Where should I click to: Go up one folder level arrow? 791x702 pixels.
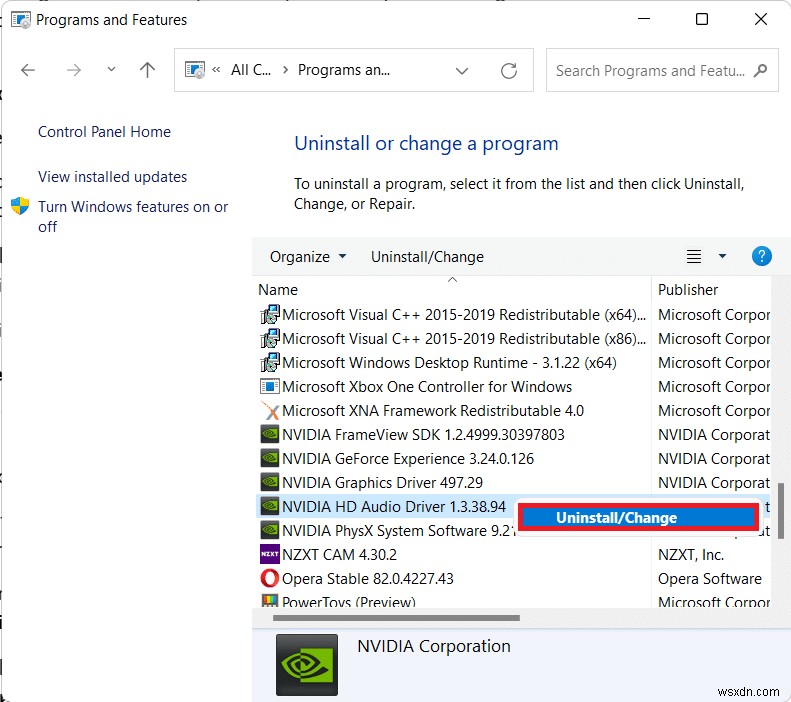pyautogui.click(x=147, y=70)
